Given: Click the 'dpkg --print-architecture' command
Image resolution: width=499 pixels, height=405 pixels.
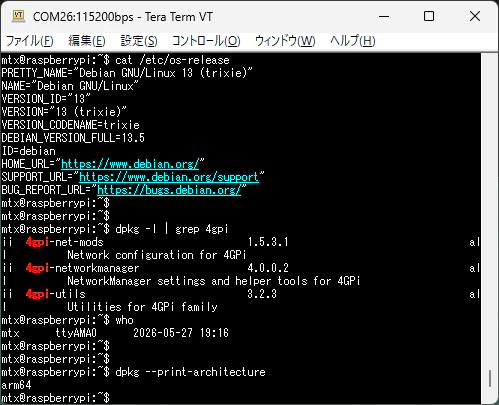Looking at the screenshot, I should point(190,372).
